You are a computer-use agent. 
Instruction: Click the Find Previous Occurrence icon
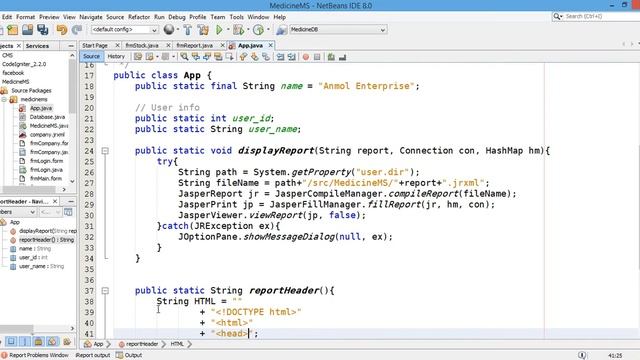click(x=196, y=57)
